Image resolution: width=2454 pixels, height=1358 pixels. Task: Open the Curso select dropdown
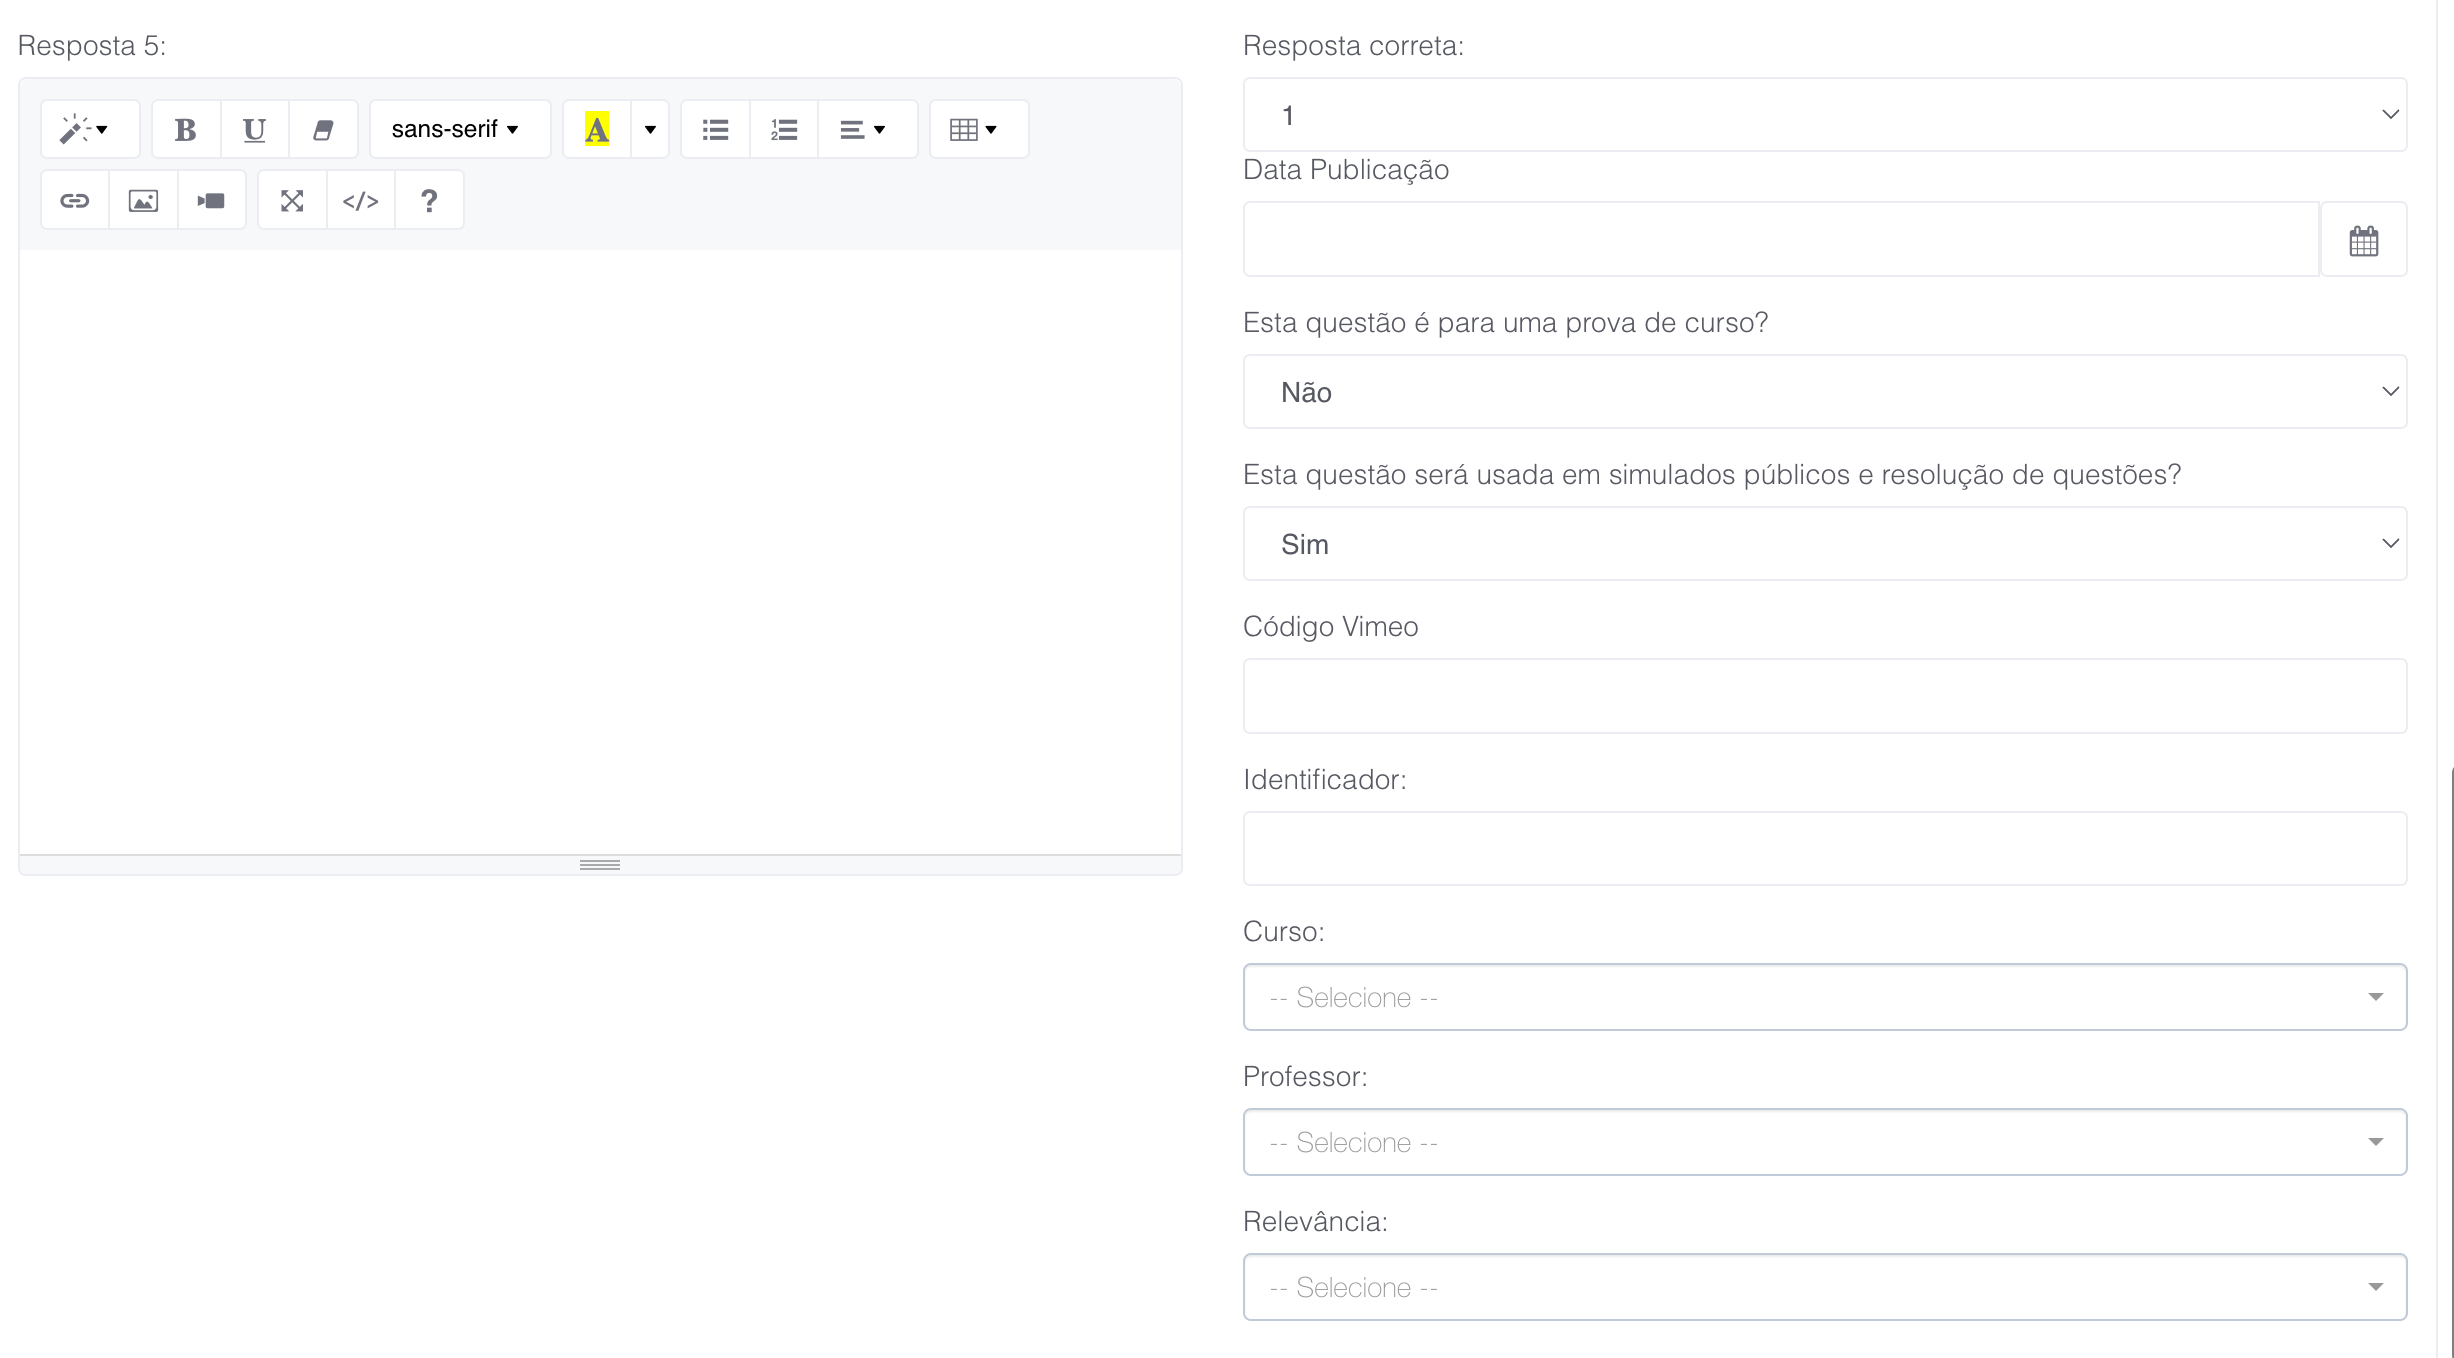point(1824,997)
